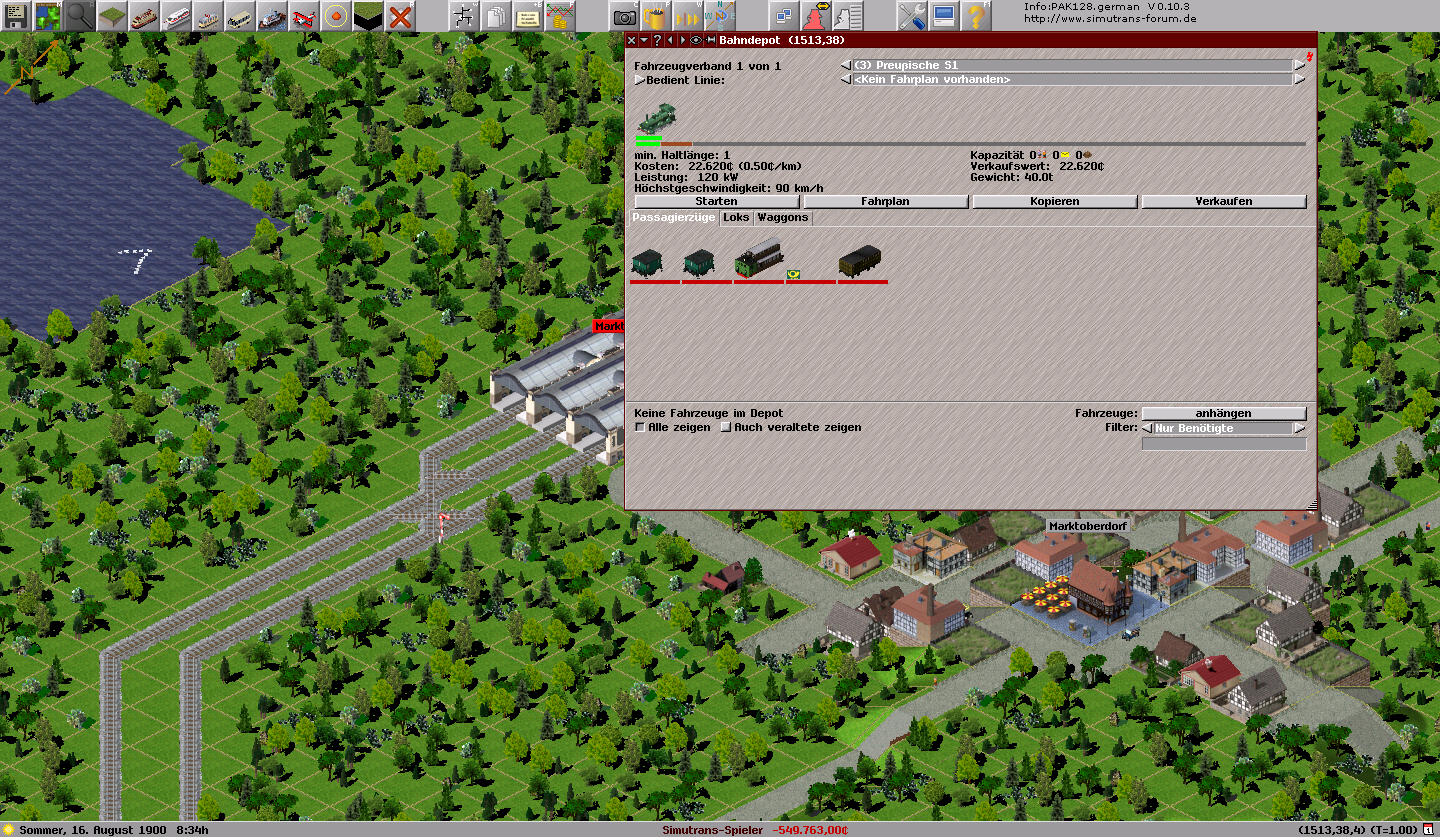Open the minimap icon in toolbar
The image size is (1440, 837).
[48, 16]
